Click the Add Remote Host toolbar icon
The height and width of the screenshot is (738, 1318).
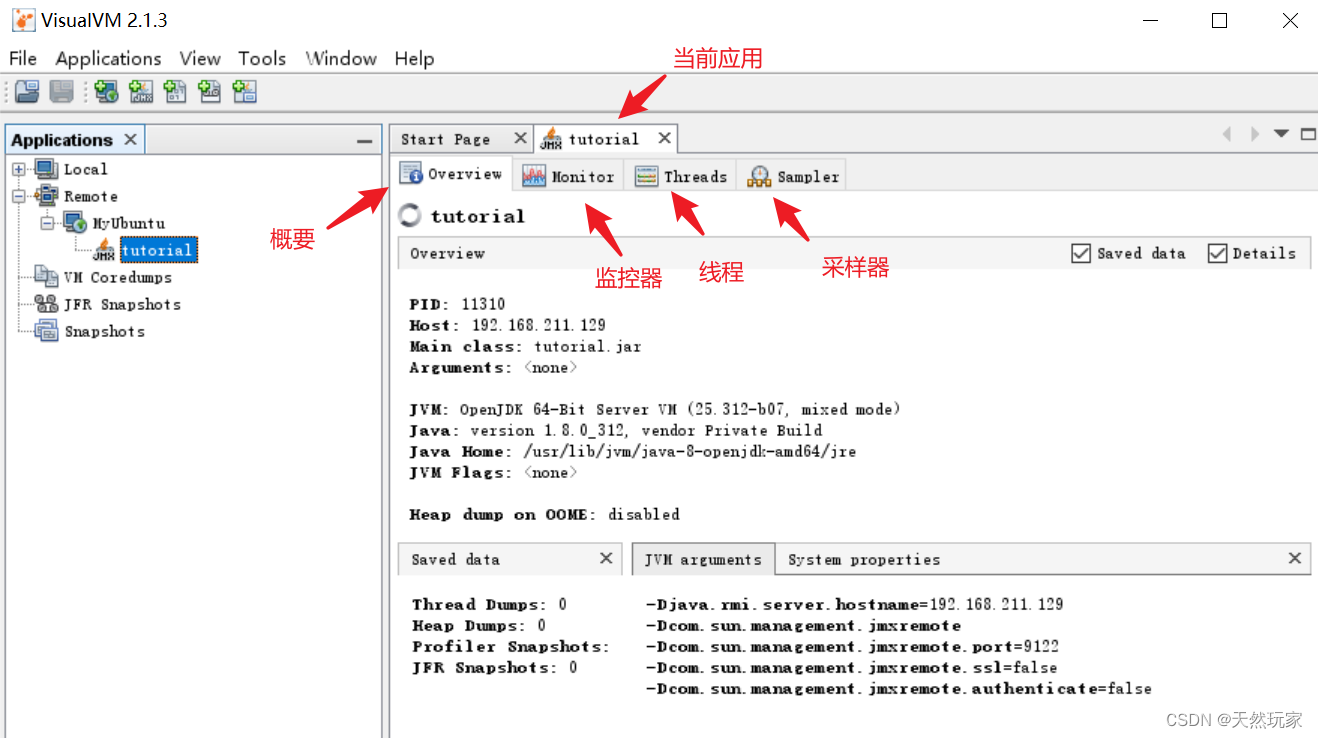pos(107,92)
